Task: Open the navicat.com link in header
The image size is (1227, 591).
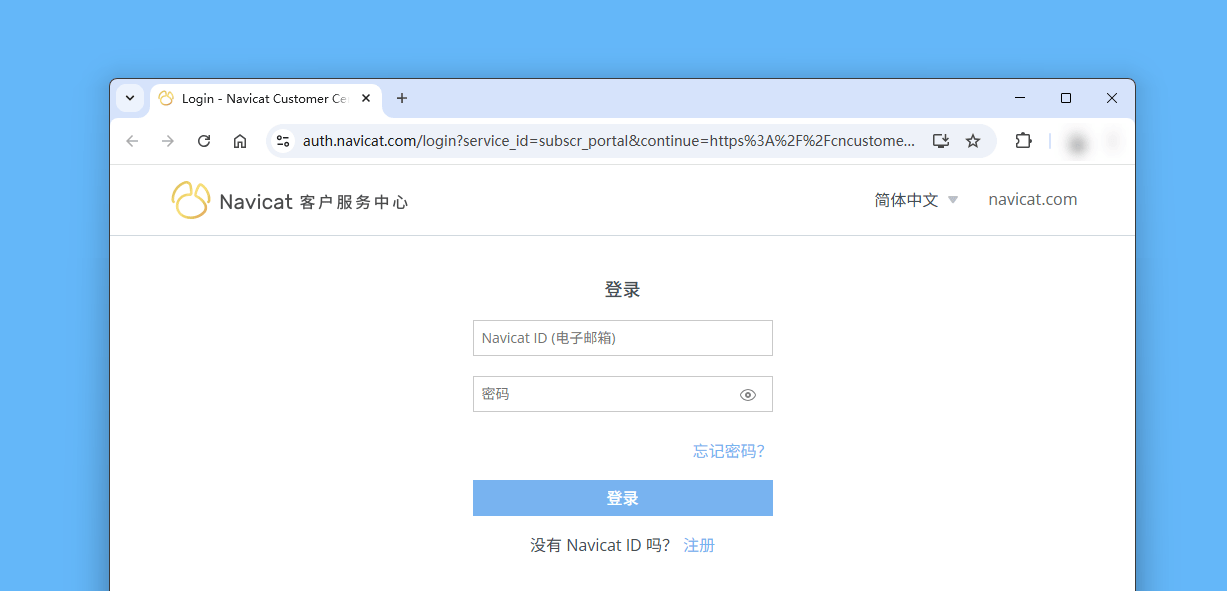Action: point(1032,199)
